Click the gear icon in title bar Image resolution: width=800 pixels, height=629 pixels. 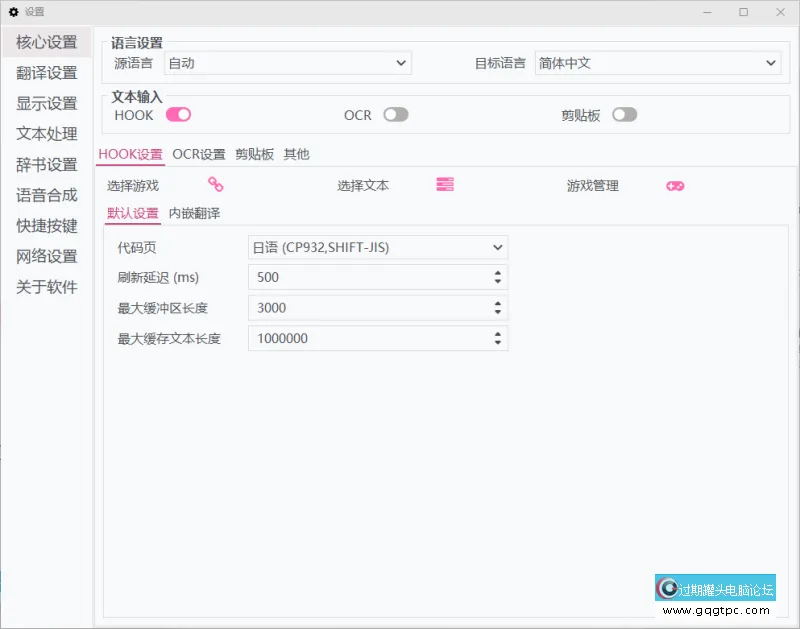(x=14, y=12)
